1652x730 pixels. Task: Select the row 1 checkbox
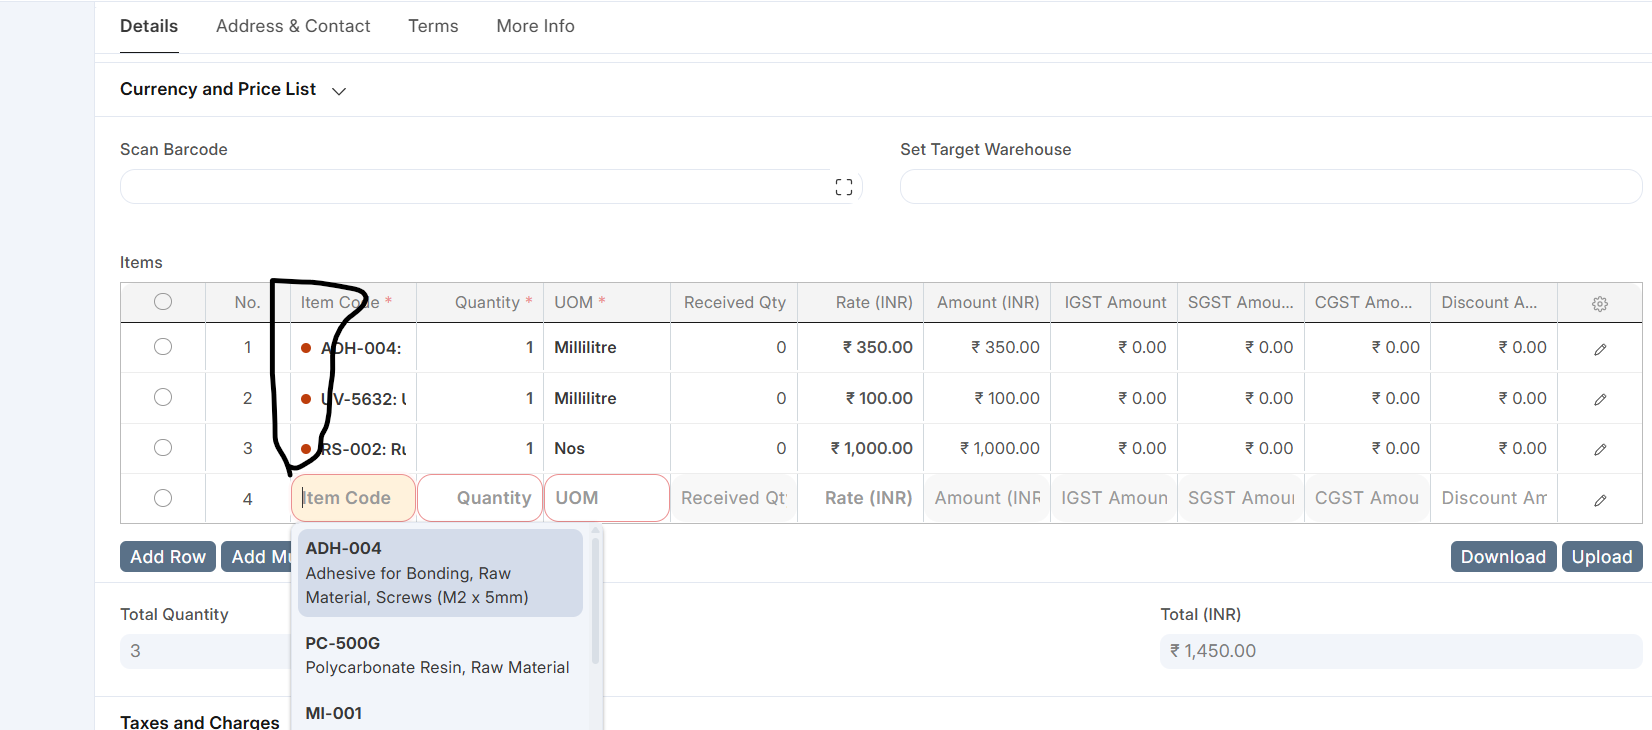[x=163, y=346]
